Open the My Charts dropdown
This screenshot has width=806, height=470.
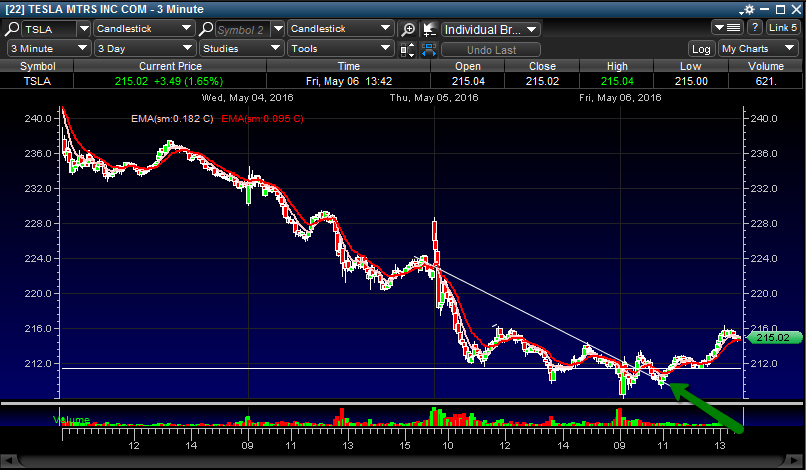point(758,49)
